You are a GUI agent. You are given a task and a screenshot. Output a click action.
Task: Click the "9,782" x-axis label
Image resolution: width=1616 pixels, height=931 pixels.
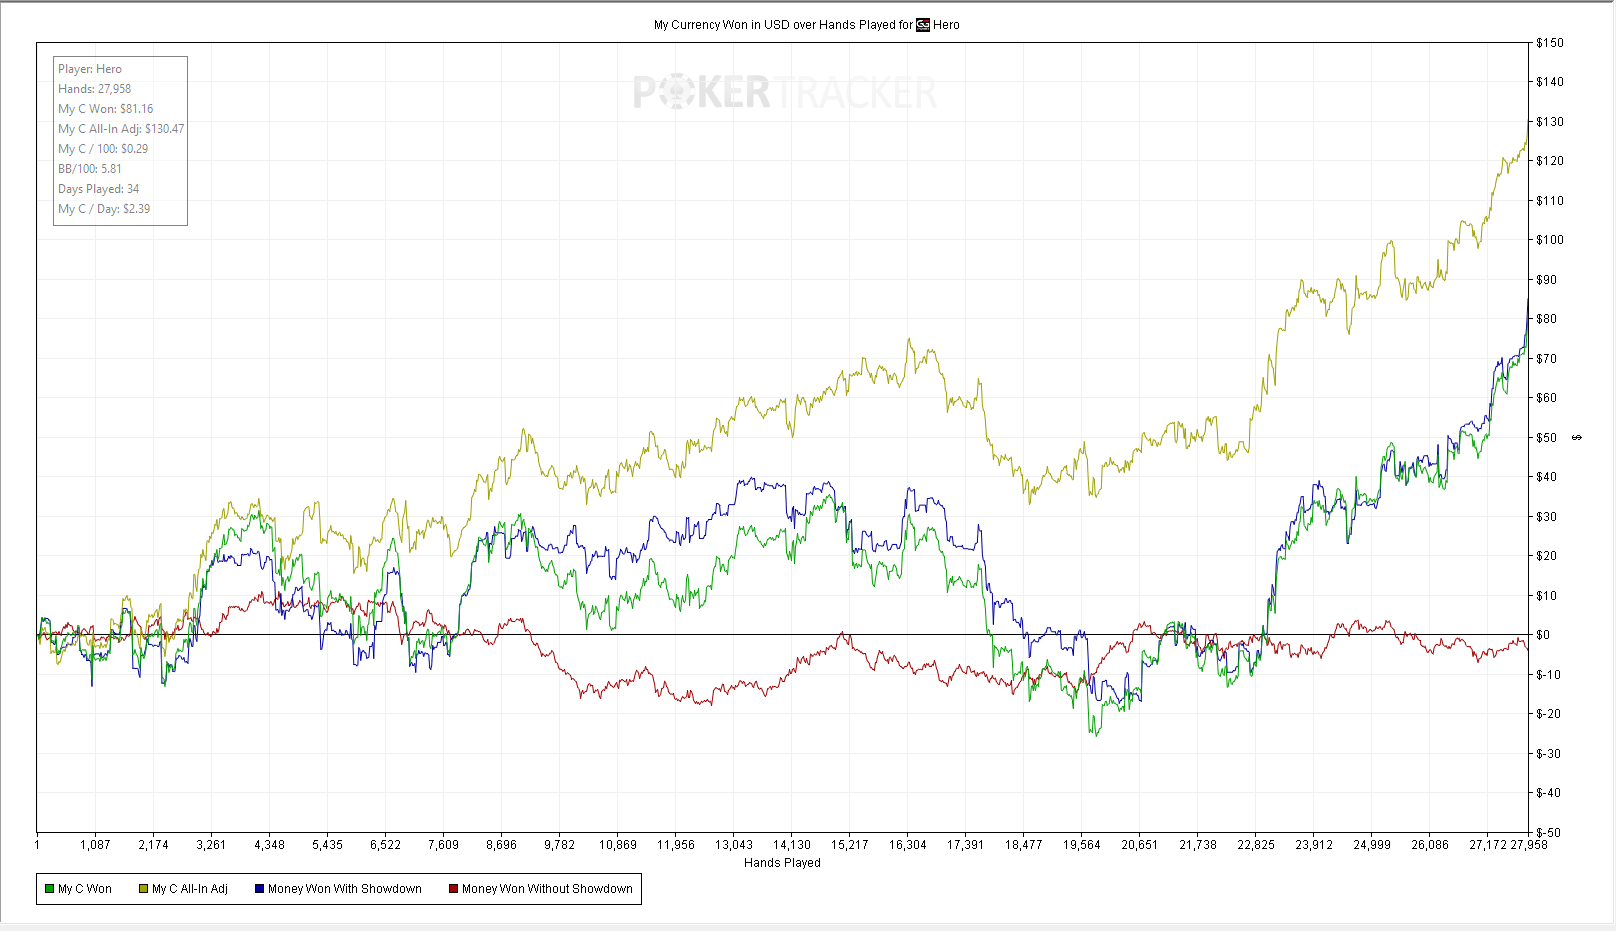pyautogui.click(x=560, y=845)
